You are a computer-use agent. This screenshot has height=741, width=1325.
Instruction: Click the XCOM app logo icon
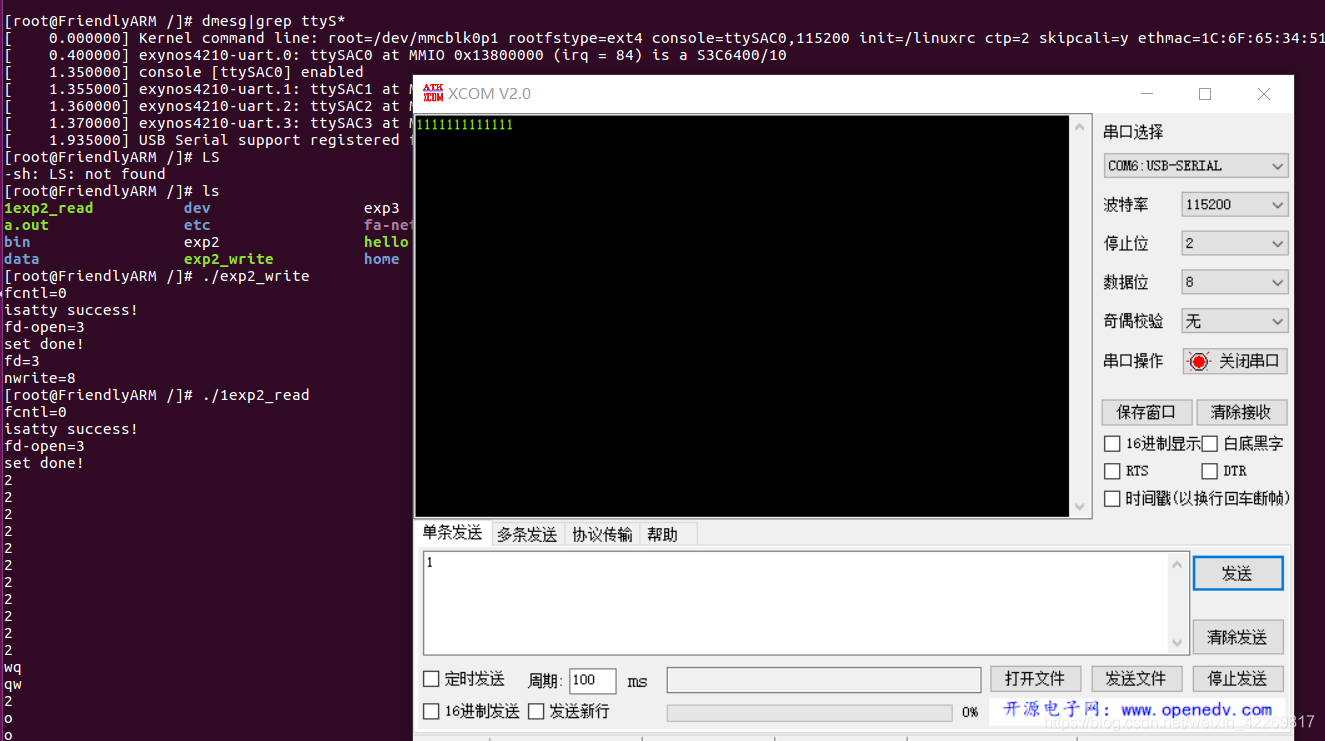click(x=432, y=94)
